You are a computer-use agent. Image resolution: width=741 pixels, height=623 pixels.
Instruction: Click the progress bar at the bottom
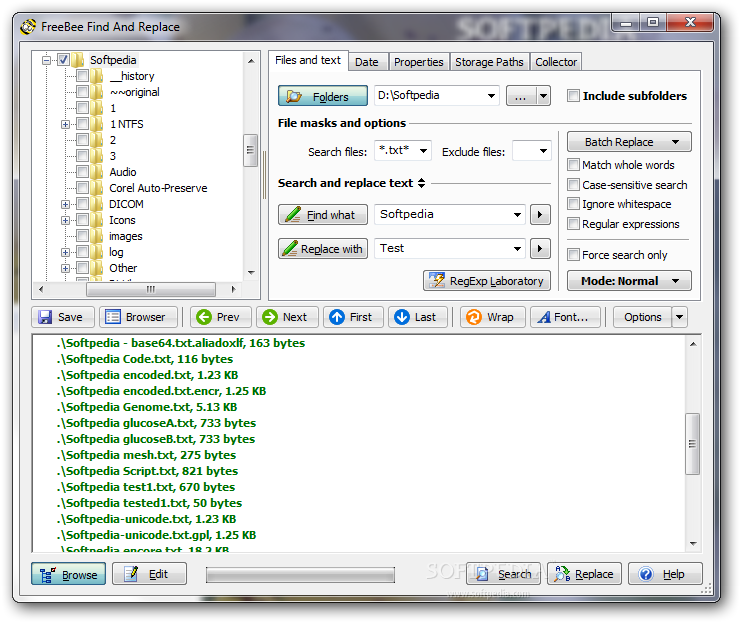coord(300,575)
